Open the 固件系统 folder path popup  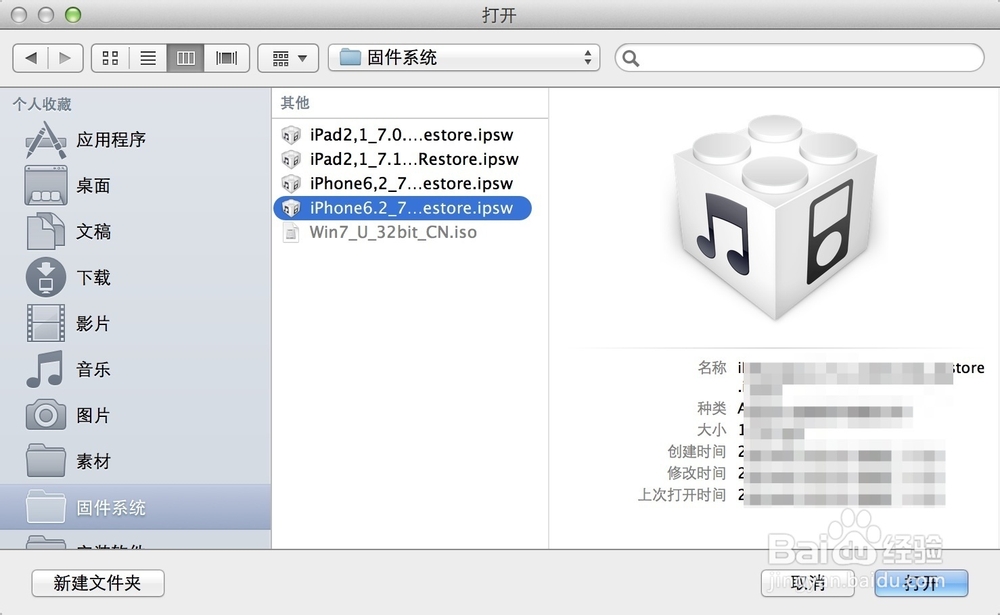pos(464,58)
